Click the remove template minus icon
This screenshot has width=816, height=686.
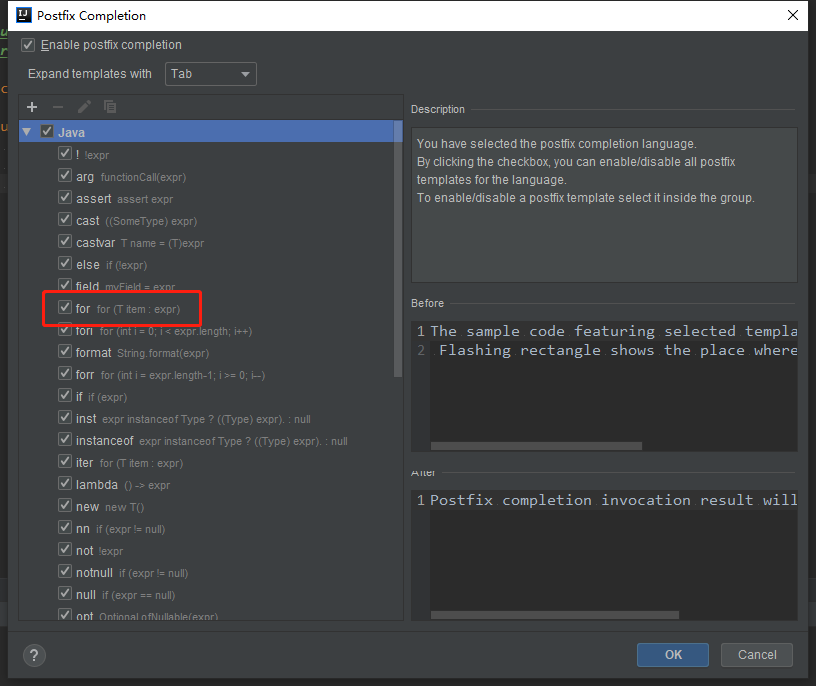point(58,107)
